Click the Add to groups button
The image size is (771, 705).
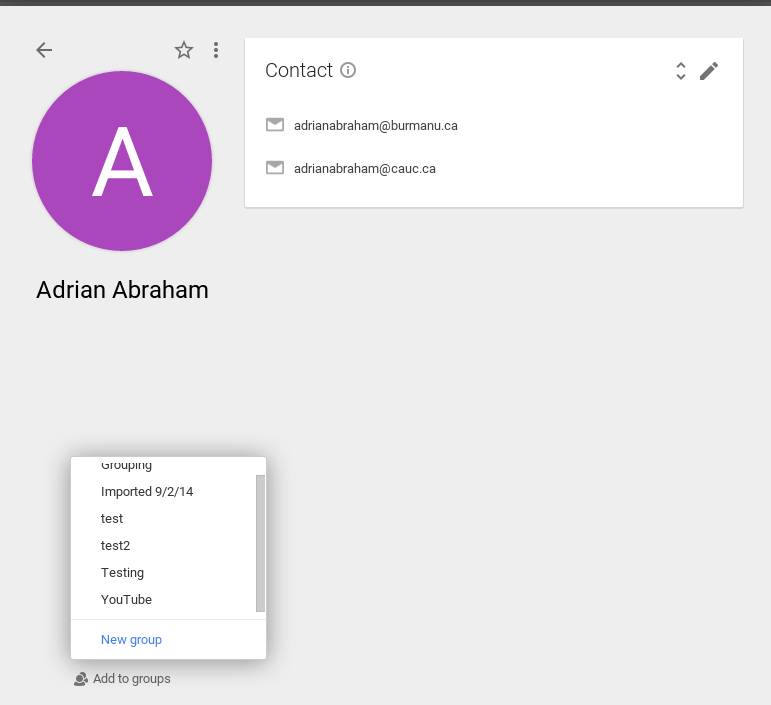click(x=122, y=679)
